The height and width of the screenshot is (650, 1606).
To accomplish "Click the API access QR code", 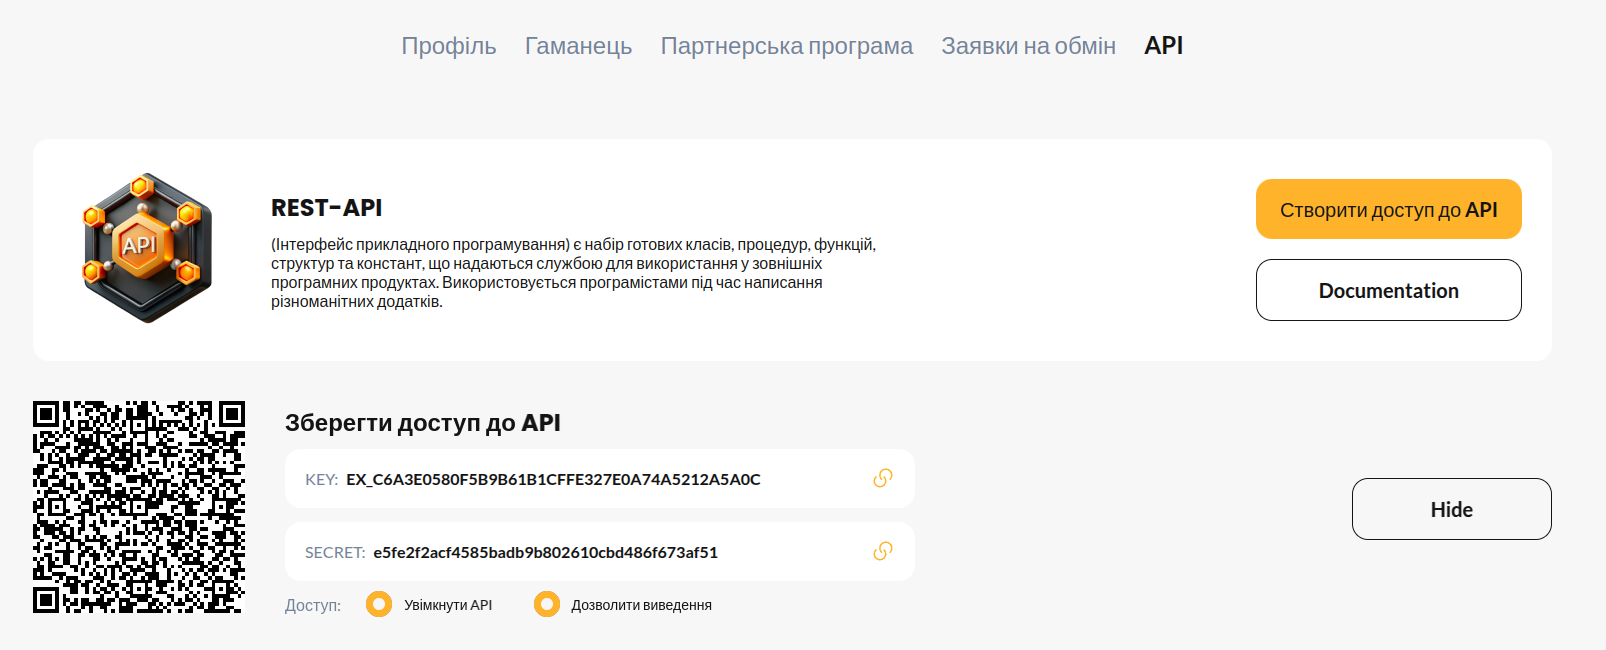I will (139, 507).
